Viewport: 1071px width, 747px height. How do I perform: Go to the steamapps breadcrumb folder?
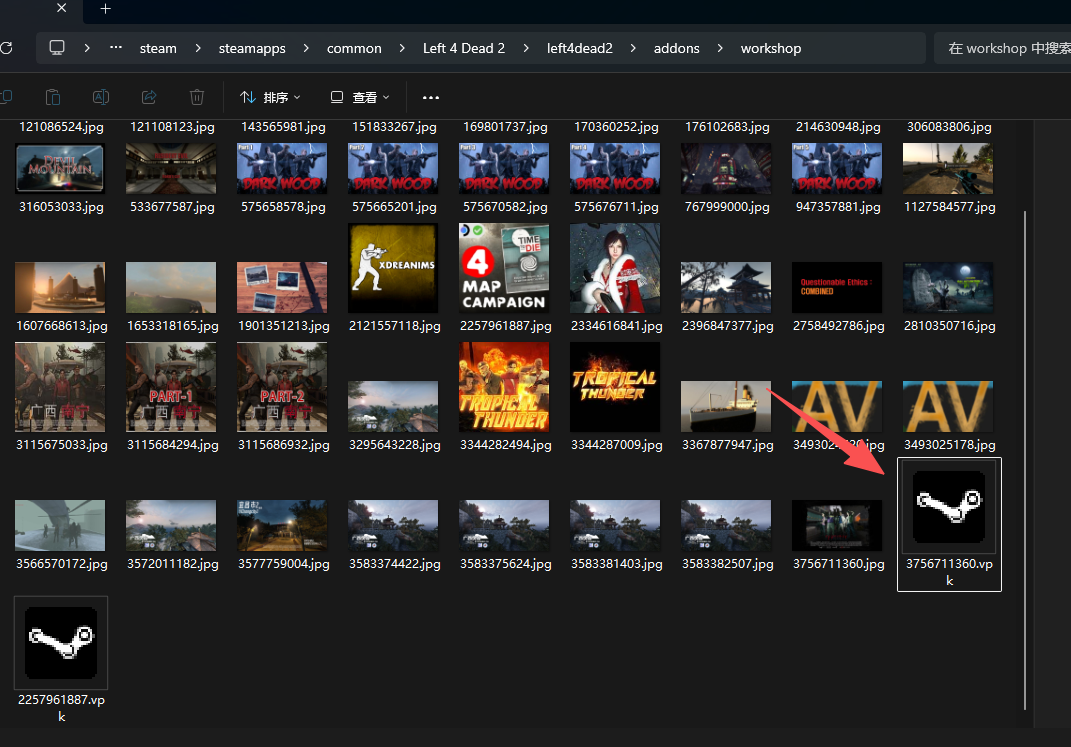coord(252,48)
